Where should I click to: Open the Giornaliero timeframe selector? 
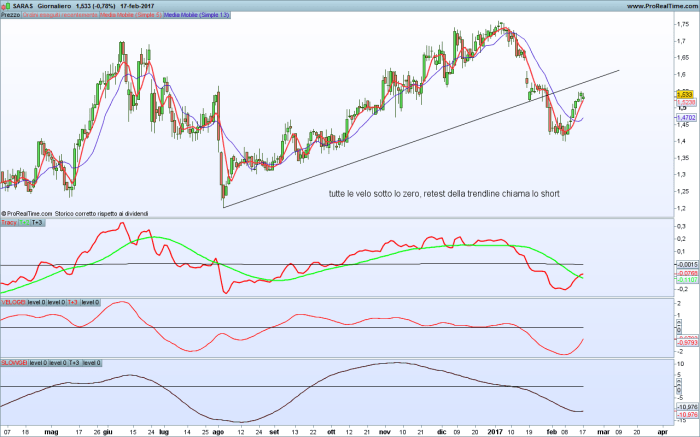pyautogui.click(x=55, y=6)
